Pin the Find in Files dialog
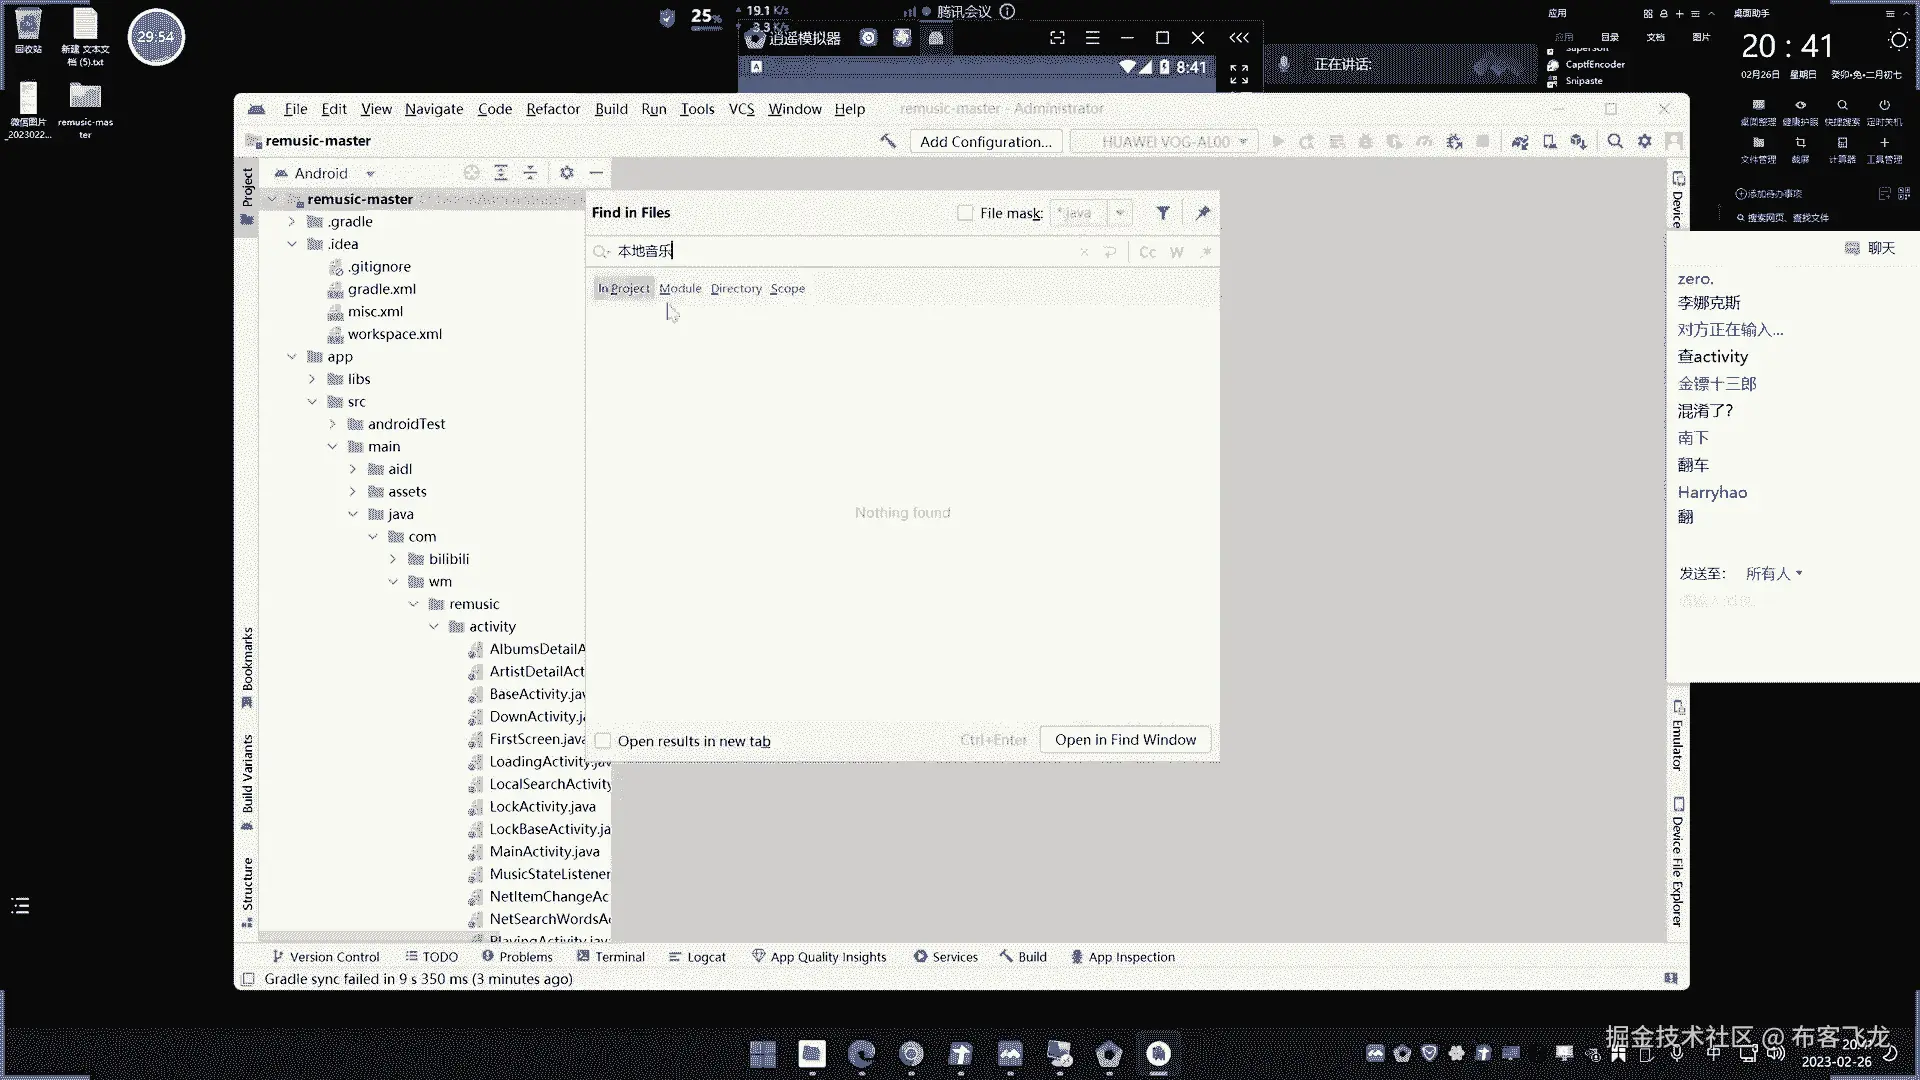Viewport: 1920px width, 1080px height. [1203, 213]
